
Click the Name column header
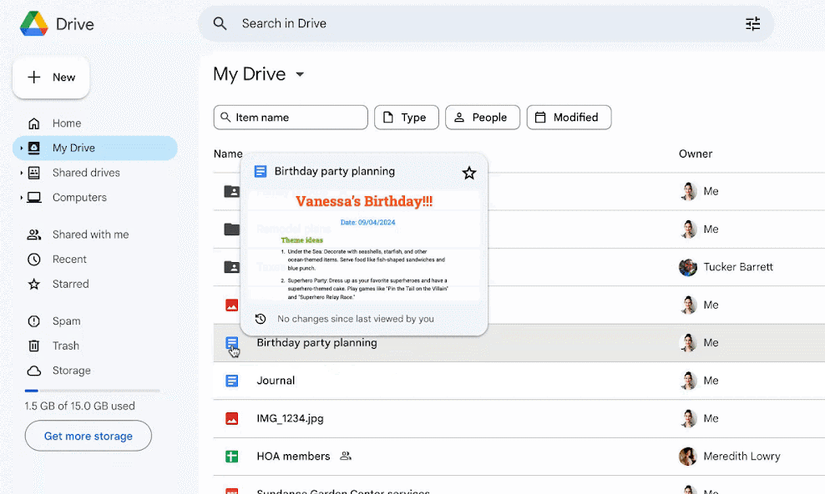coord(228,154)
